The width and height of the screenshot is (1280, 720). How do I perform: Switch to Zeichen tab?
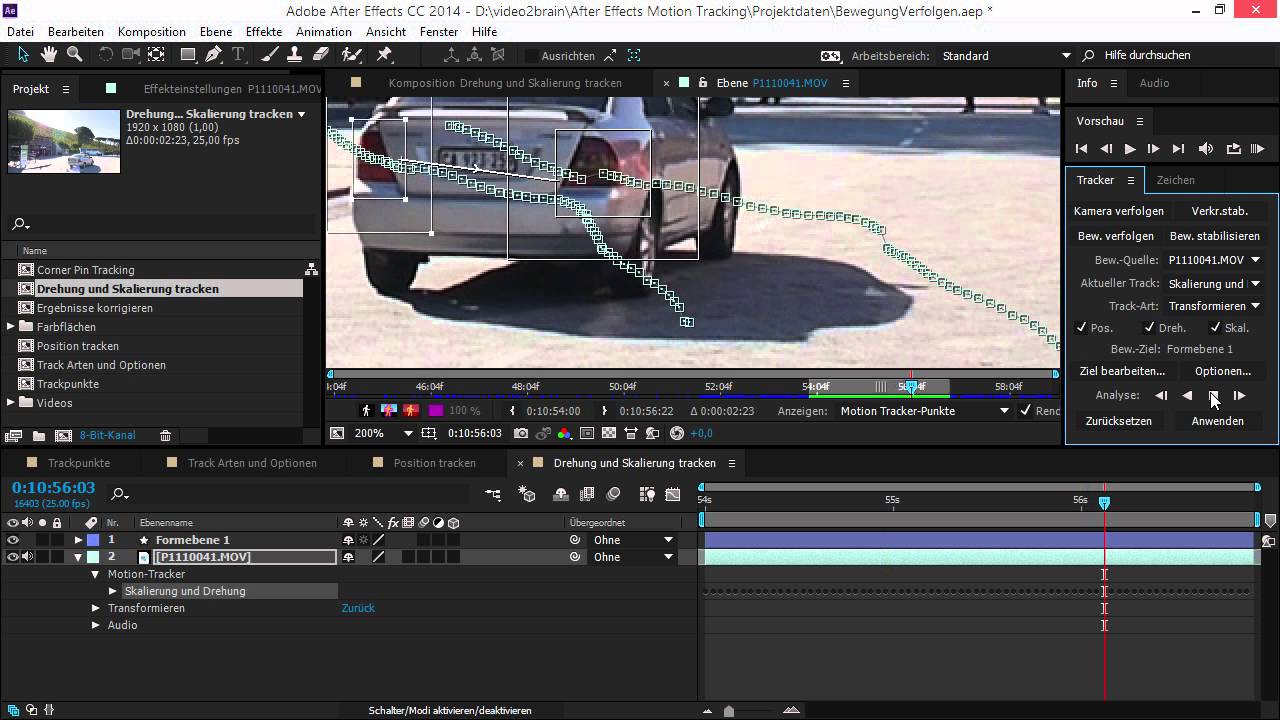(1176, 180)
